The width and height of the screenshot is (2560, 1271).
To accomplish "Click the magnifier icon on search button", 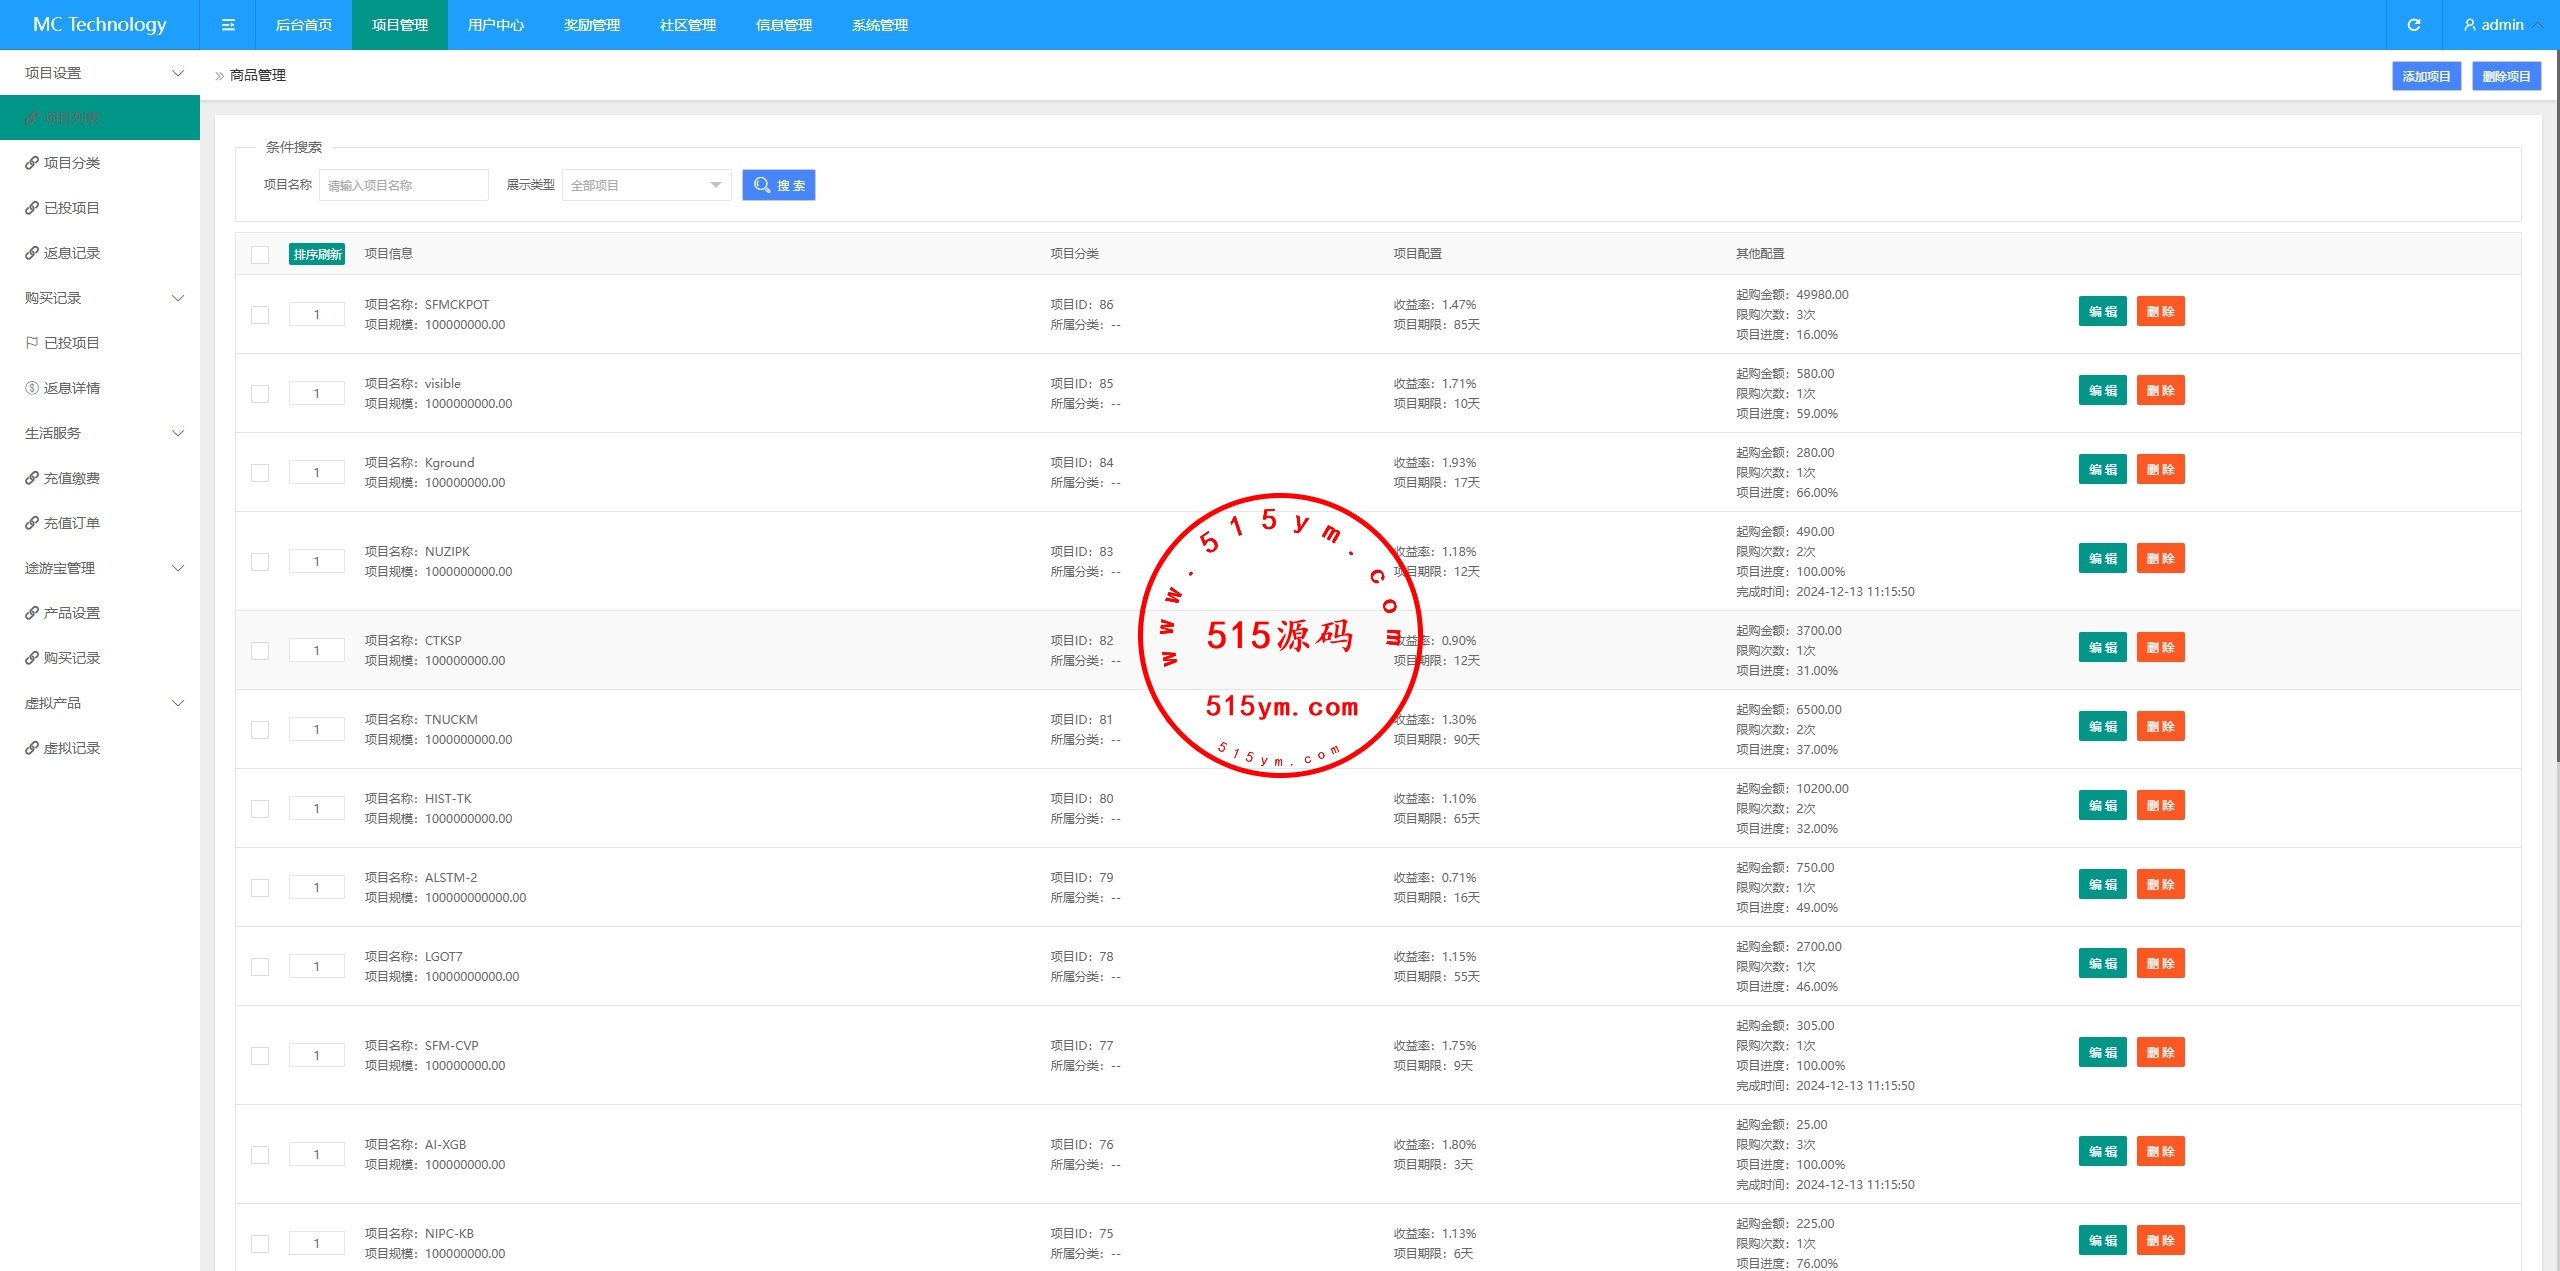I will click(x=762, y=185).
